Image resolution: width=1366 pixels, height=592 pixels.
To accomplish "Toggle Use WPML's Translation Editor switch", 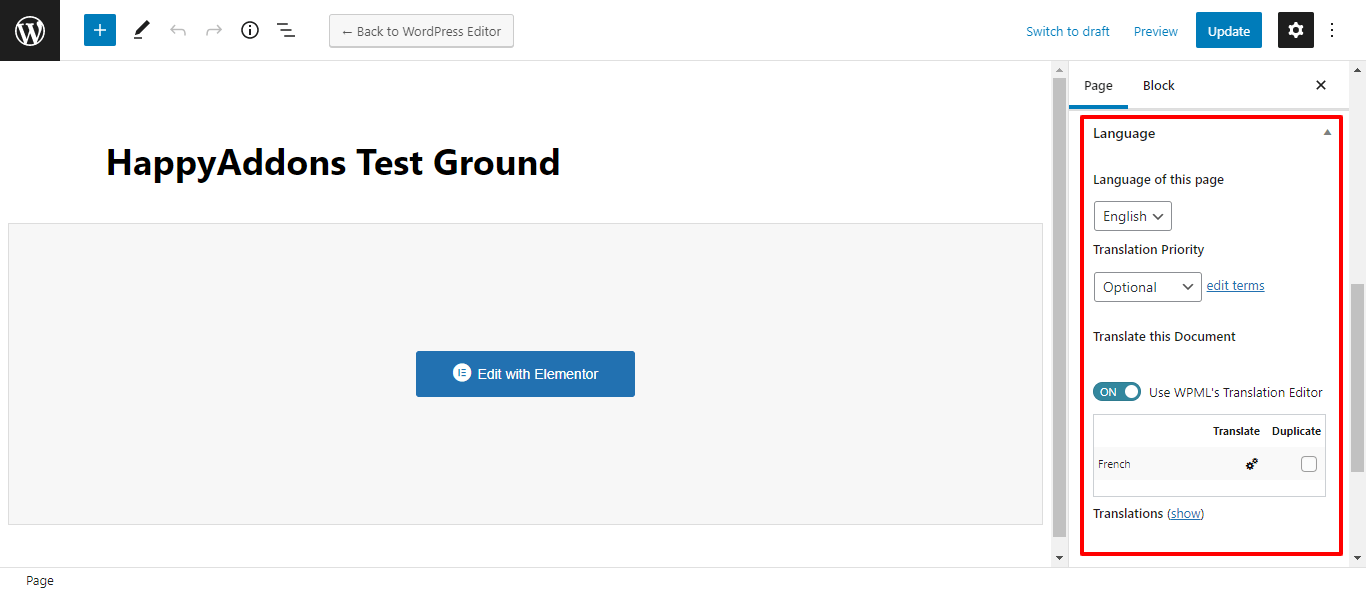I will (1117, 392).
